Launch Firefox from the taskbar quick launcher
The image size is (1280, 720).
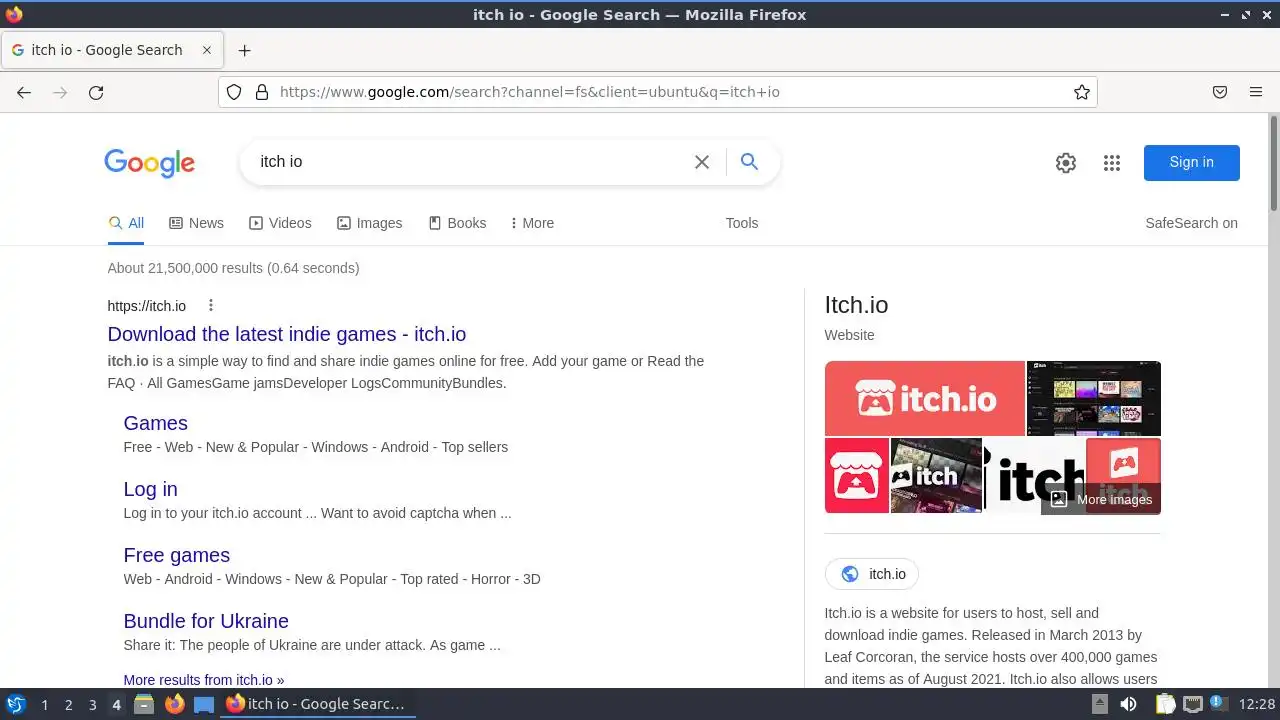174,705
